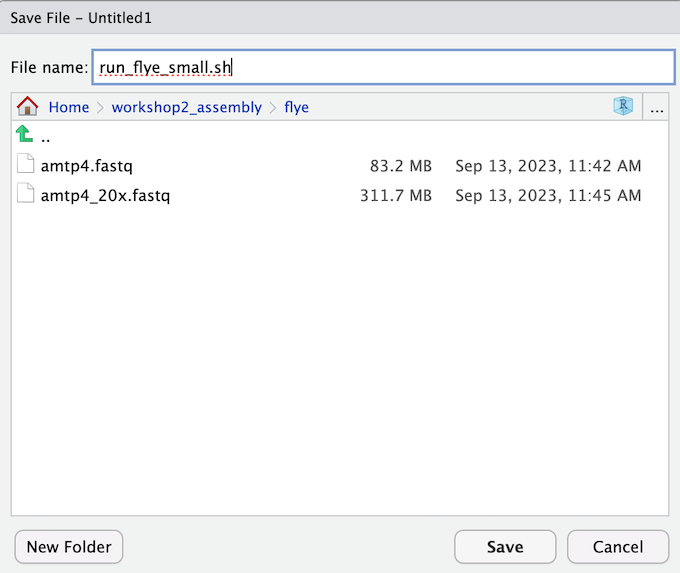Focus the File name input field
Viewport: 680px width, 573px height.
pyautogui.click(x=383, y=67)
